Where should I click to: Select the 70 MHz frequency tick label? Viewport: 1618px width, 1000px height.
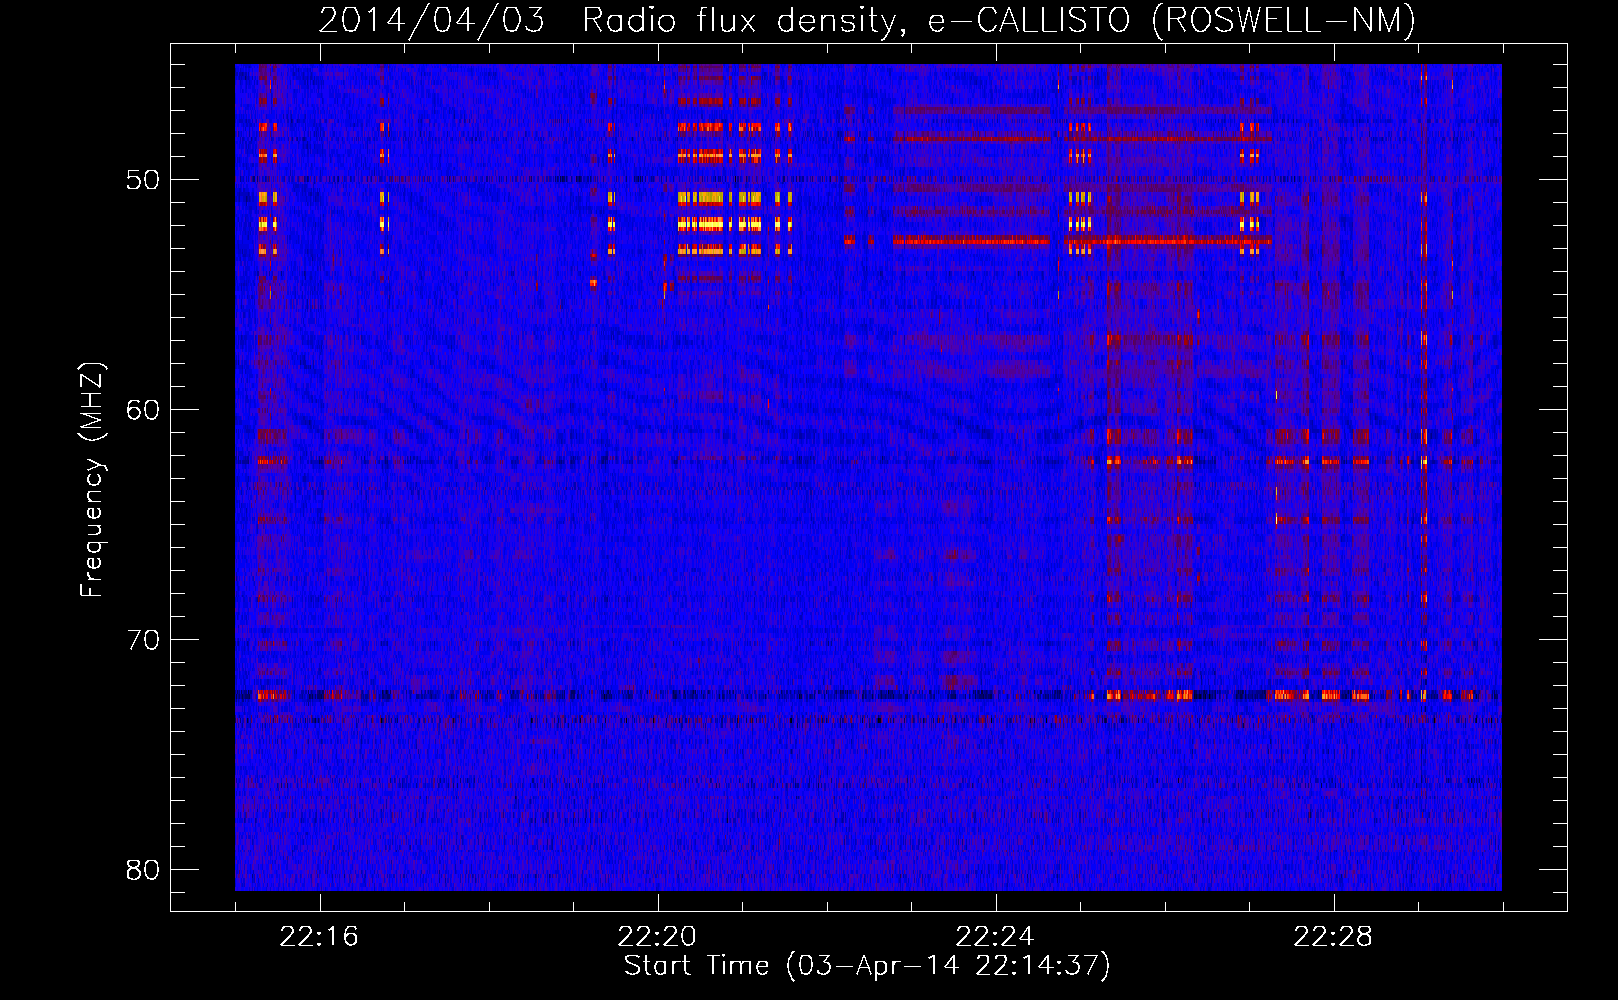[142, 640]
